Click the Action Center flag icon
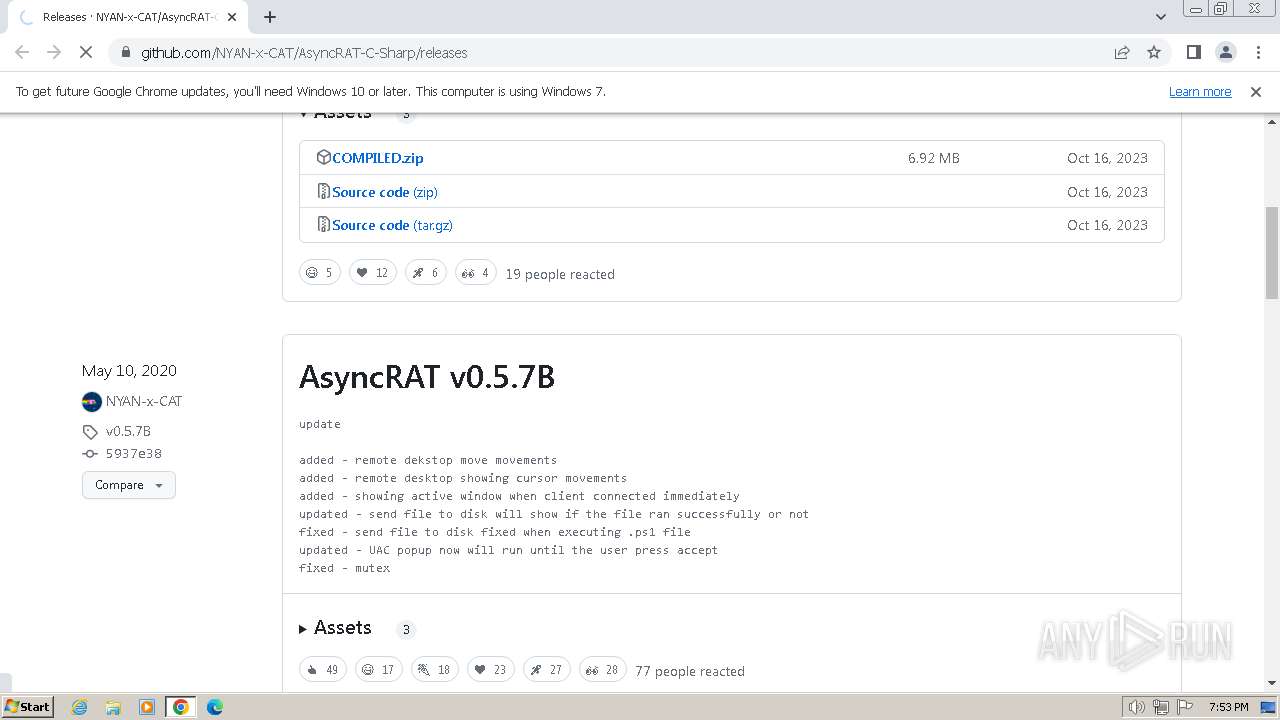The width and height of the screenshot is (1280, 720). [1186, 707]
